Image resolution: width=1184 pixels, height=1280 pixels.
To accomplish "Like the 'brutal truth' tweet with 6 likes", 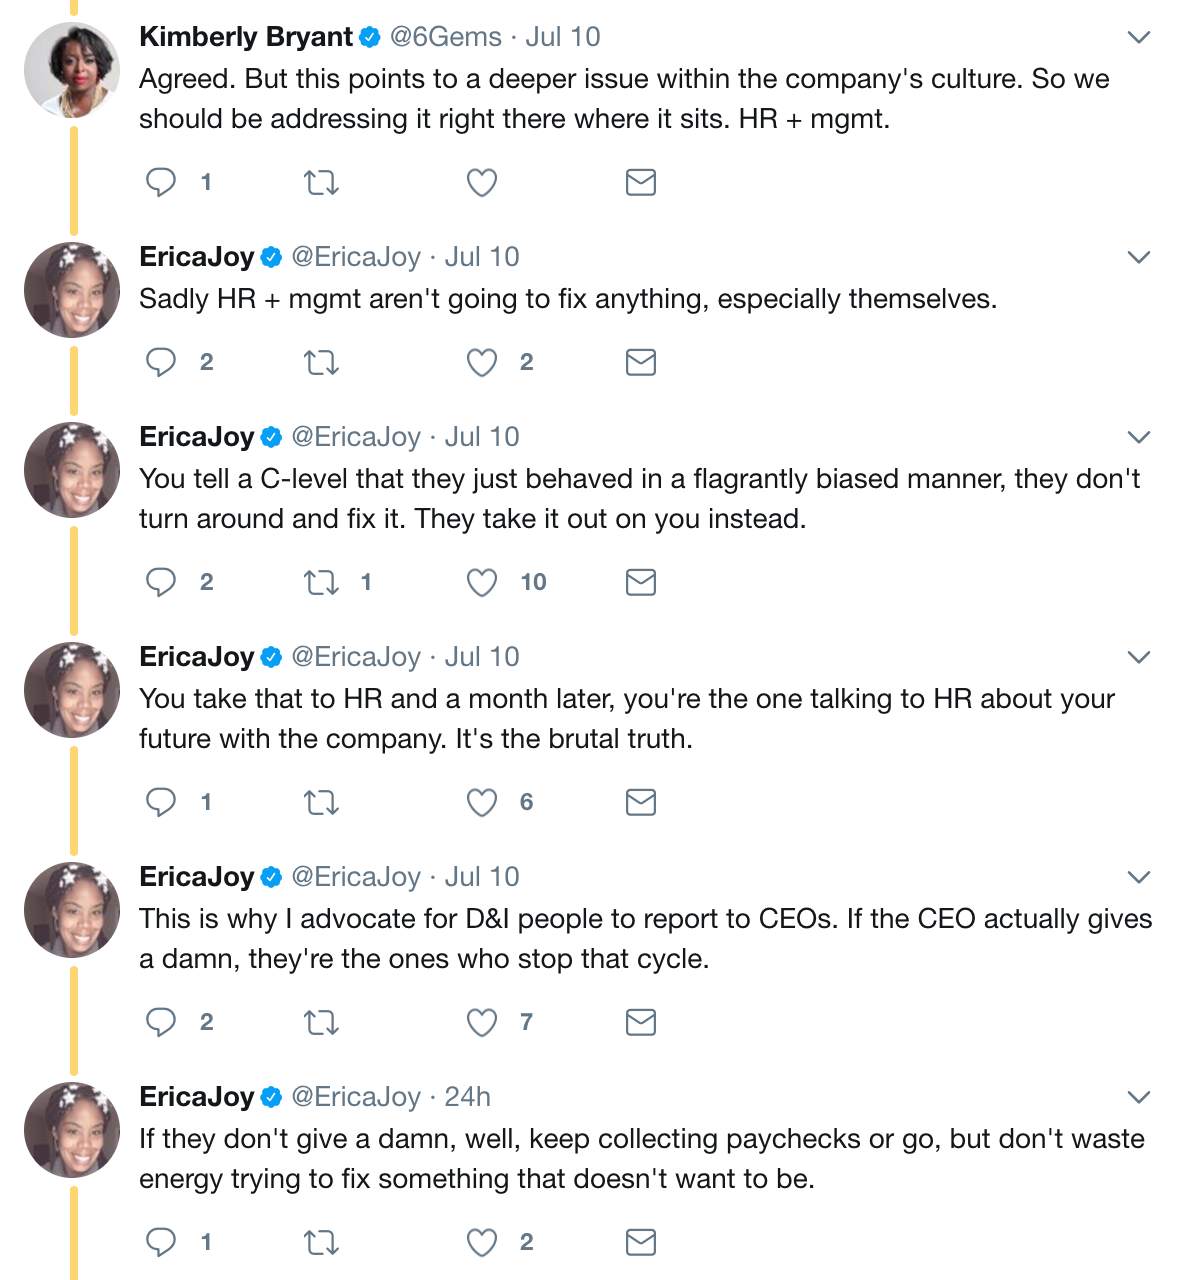I will pos(482,802).
